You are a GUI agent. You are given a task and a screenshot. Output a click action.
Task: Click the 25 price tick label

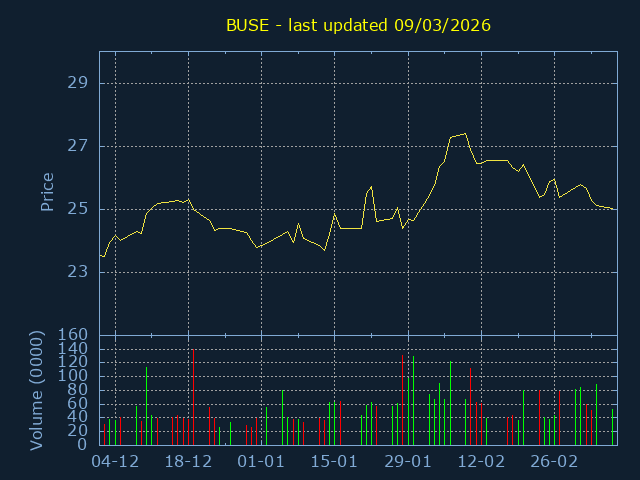pyautogui.click(x=77, y=209)
